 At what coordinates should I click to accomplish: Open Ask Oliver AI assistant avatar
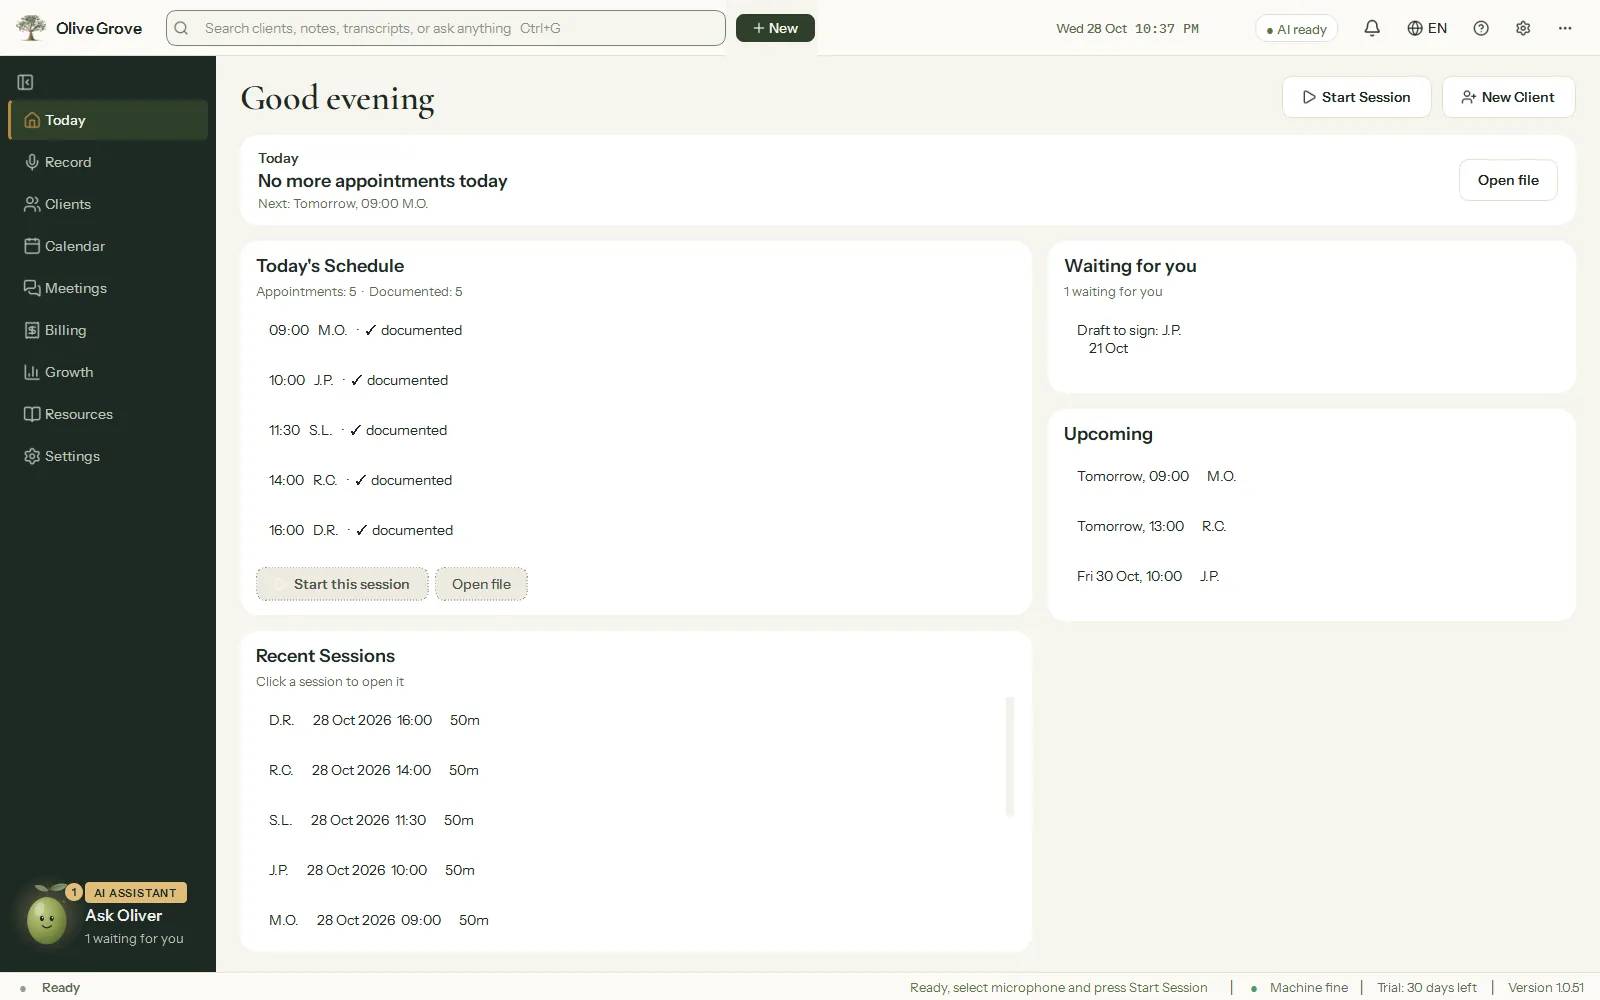click(x=47, y=918)
